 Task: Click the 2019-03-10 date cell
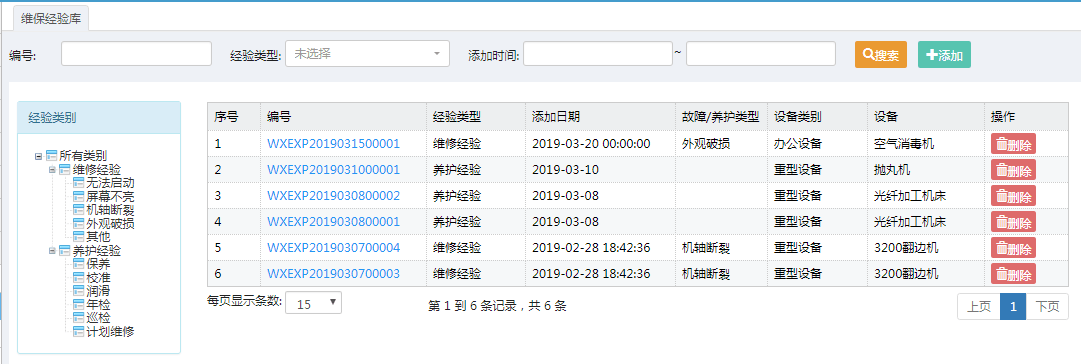coord(600,170)
